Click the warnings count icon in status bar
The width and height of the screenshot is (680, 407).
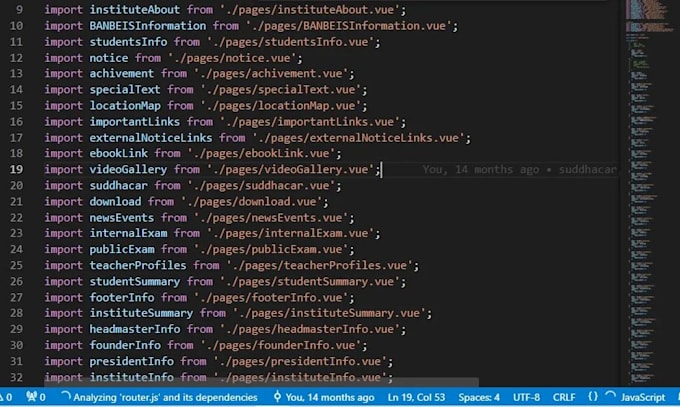(5, 397)
